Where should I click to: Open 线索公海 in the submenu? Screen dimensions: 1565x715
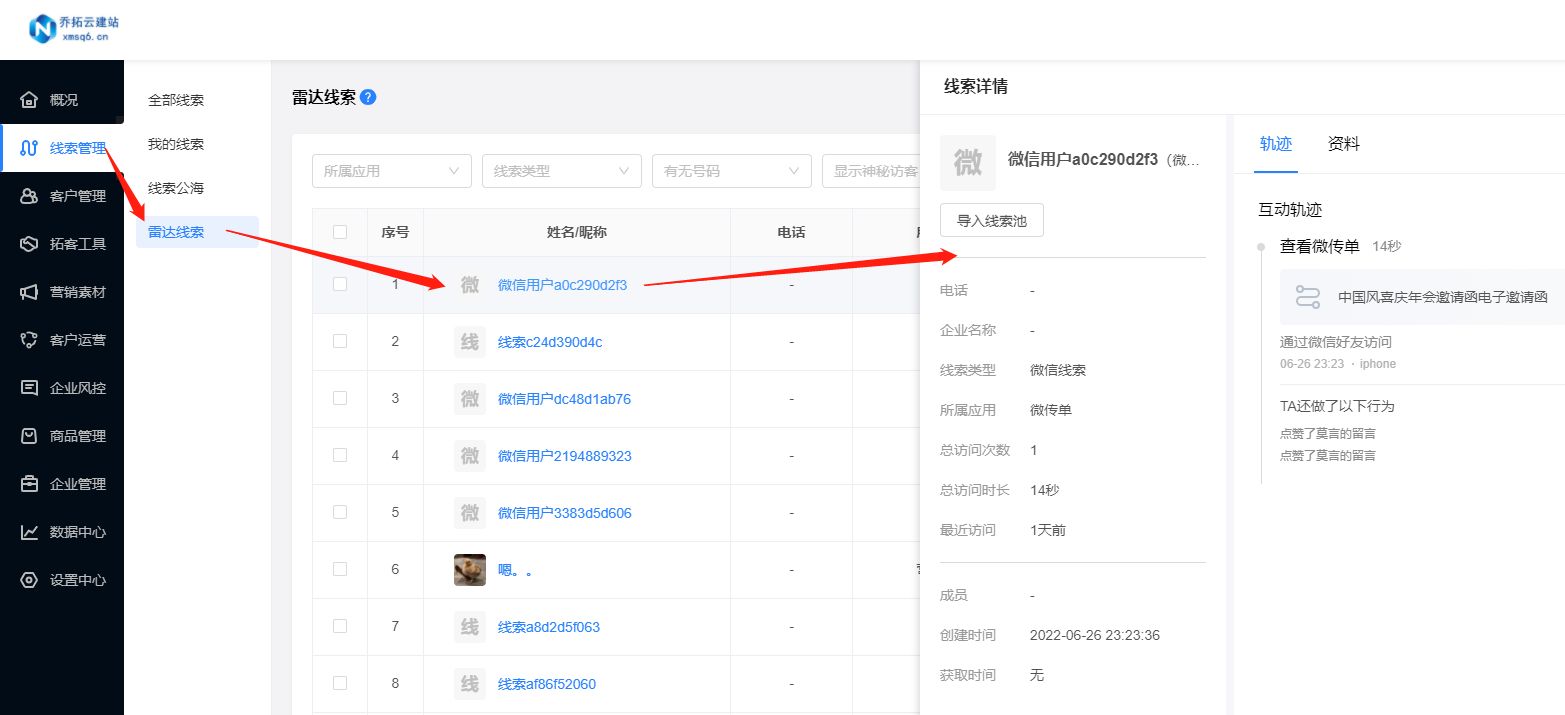tap(176, 188)
